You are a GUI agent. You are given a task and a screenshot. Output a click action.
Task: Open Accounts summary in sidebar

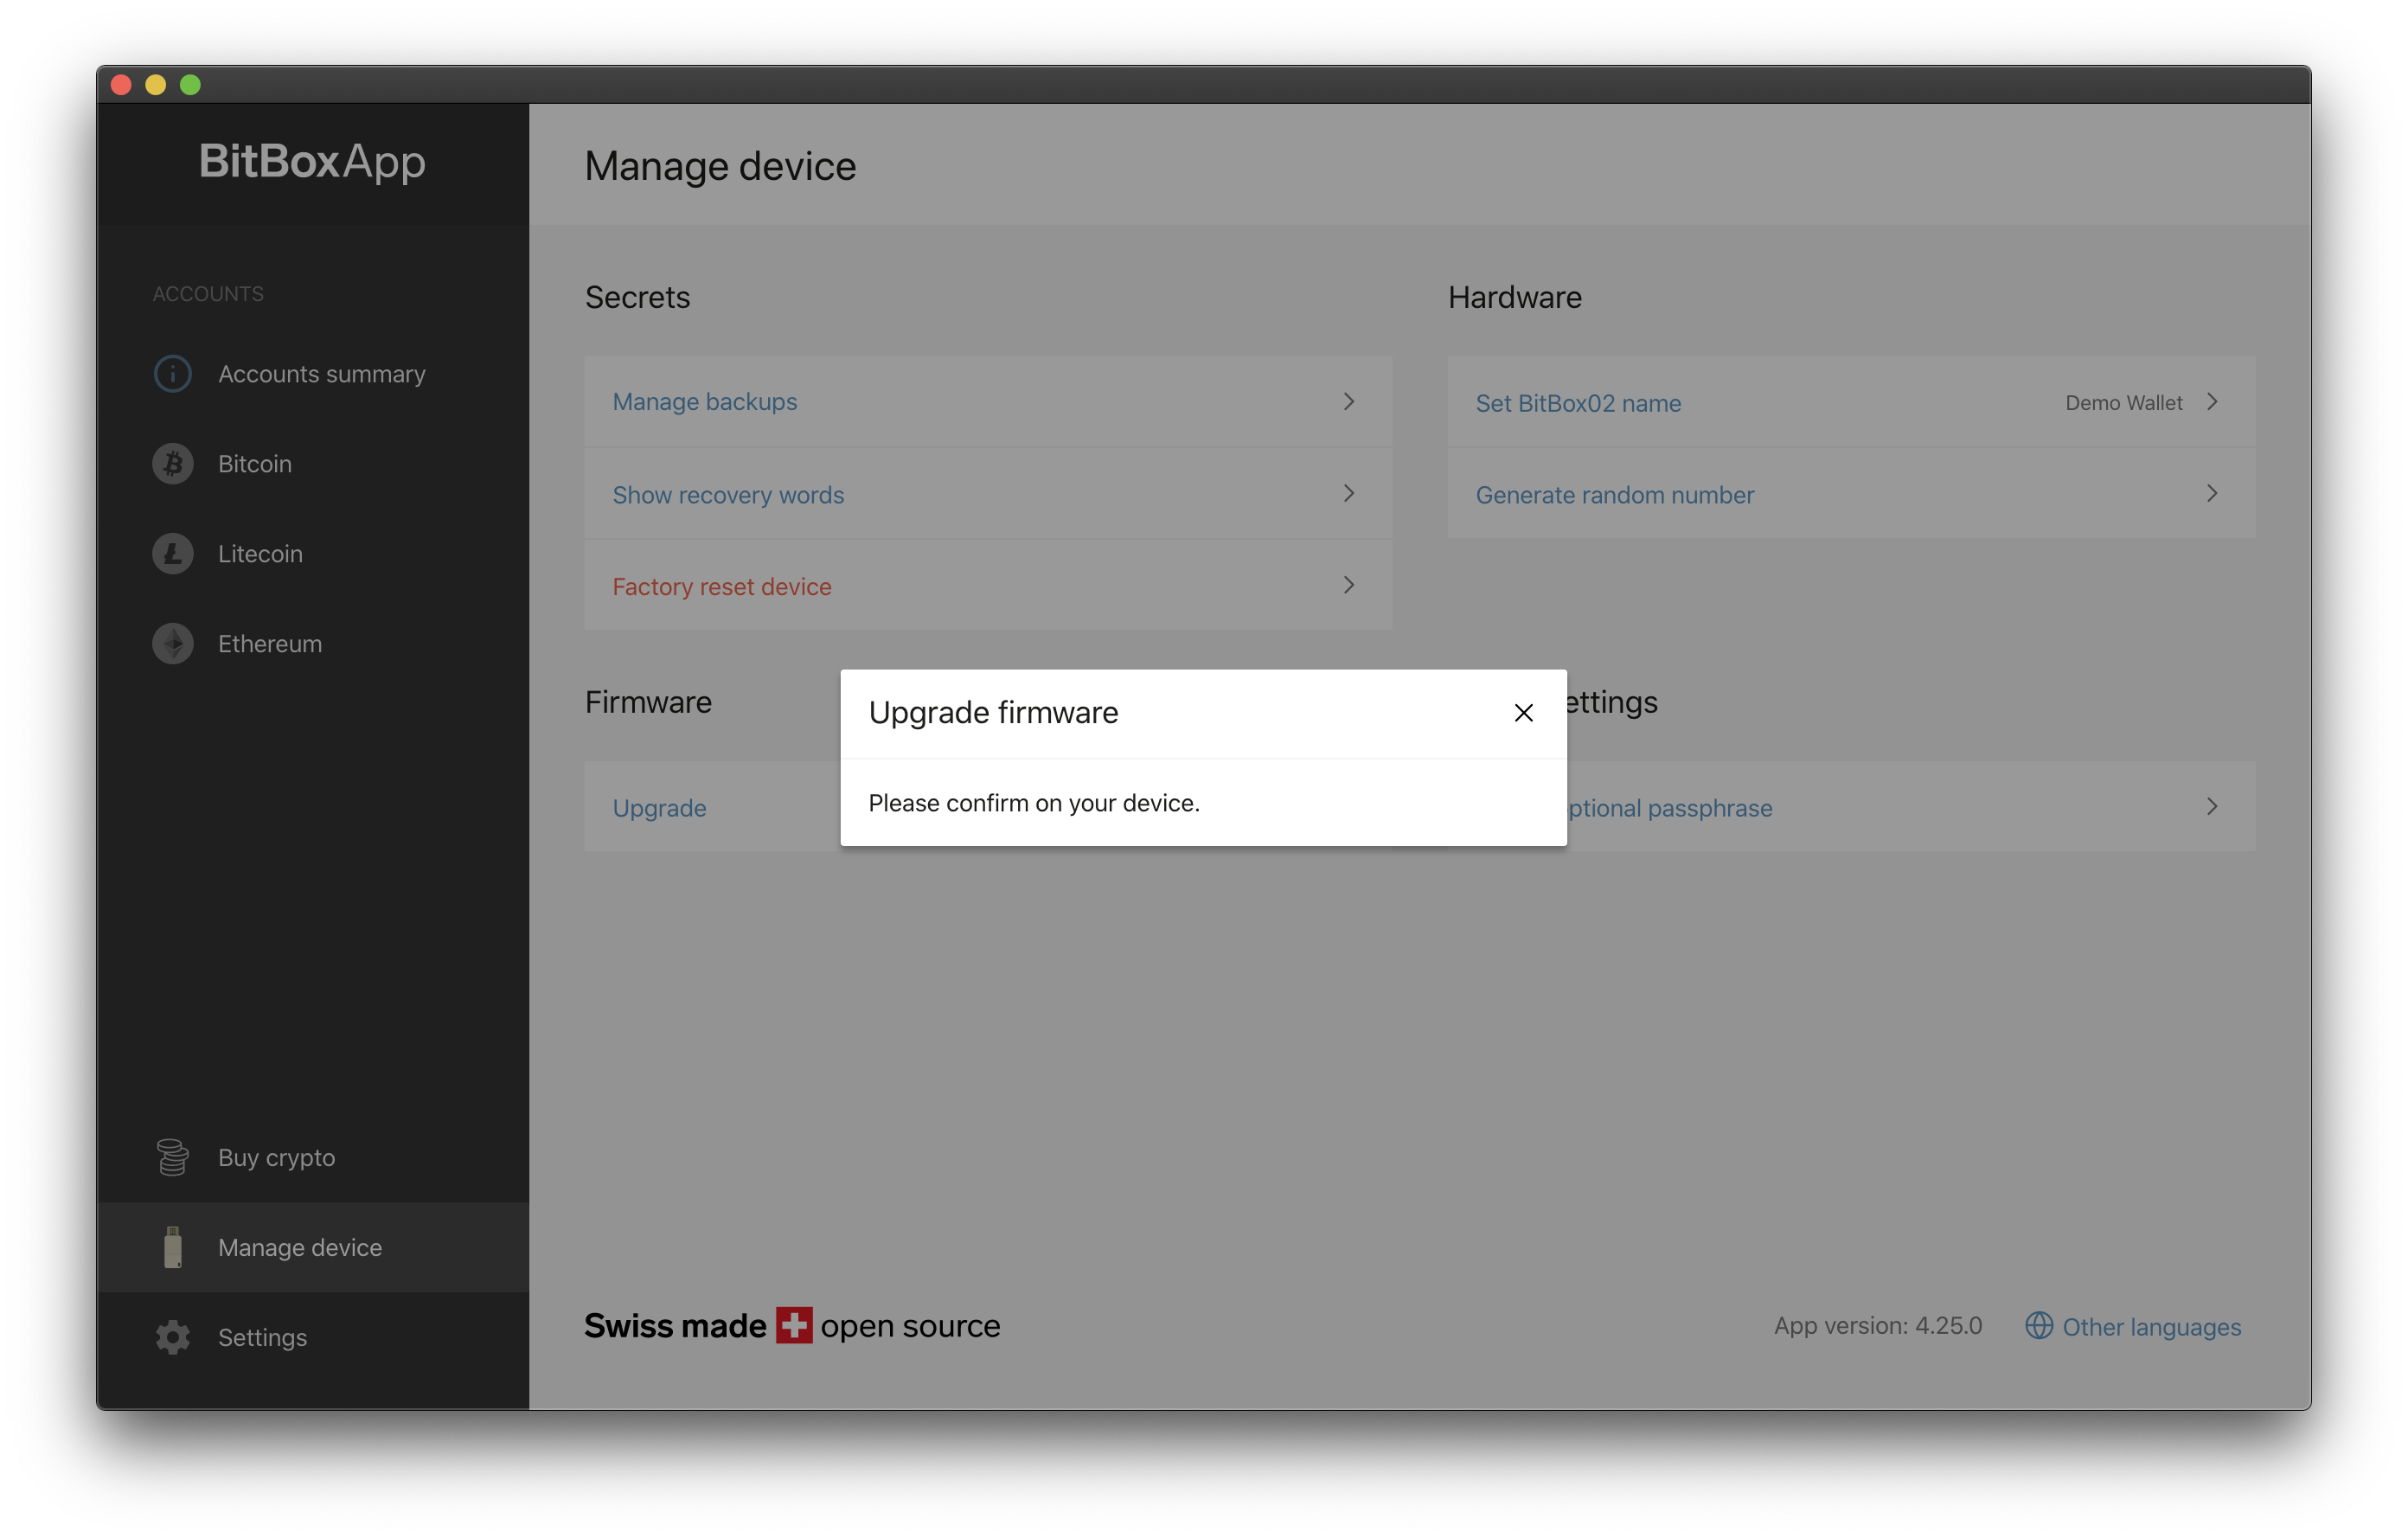coord(313,374)
